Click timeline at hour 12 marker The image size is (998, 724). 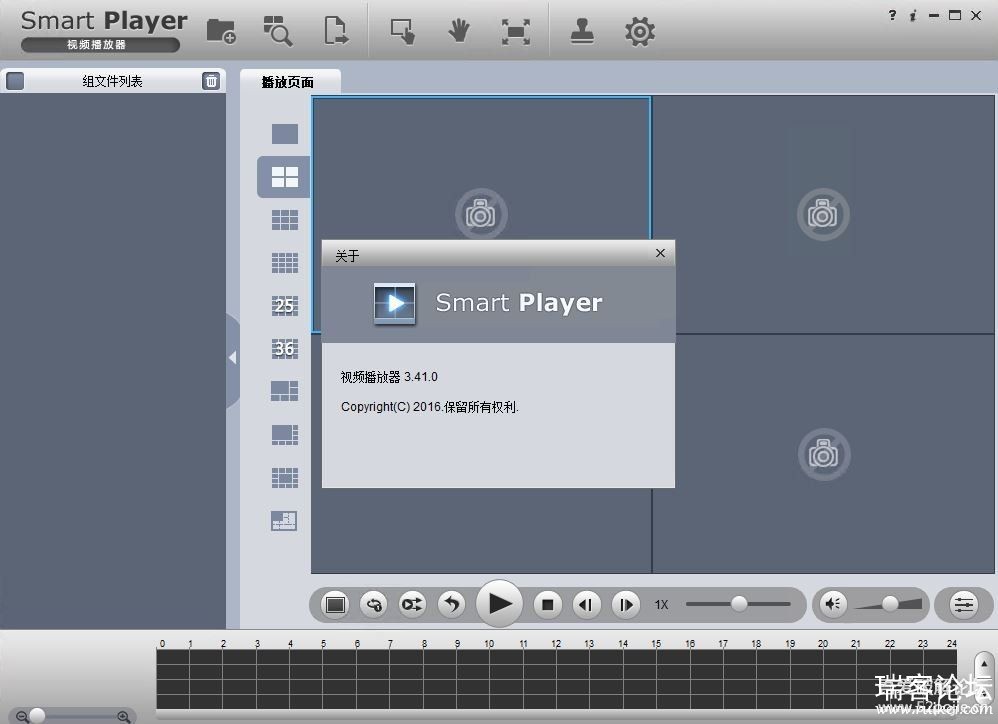click(x=556, y=644)
